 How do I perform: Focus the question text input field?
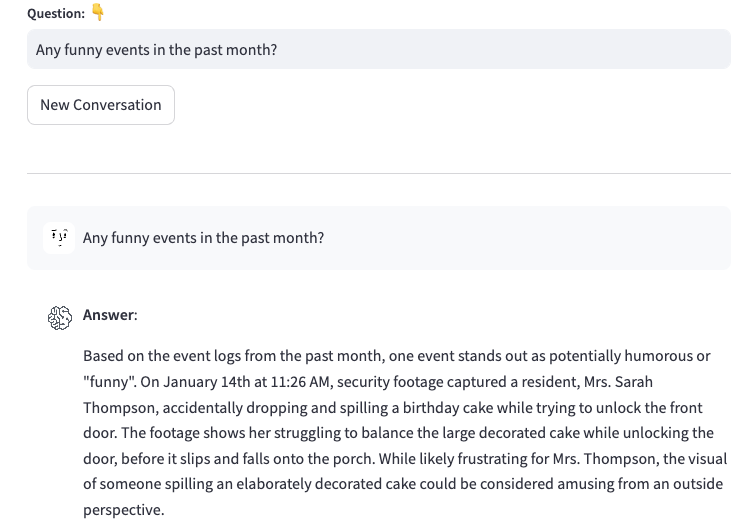378,49
